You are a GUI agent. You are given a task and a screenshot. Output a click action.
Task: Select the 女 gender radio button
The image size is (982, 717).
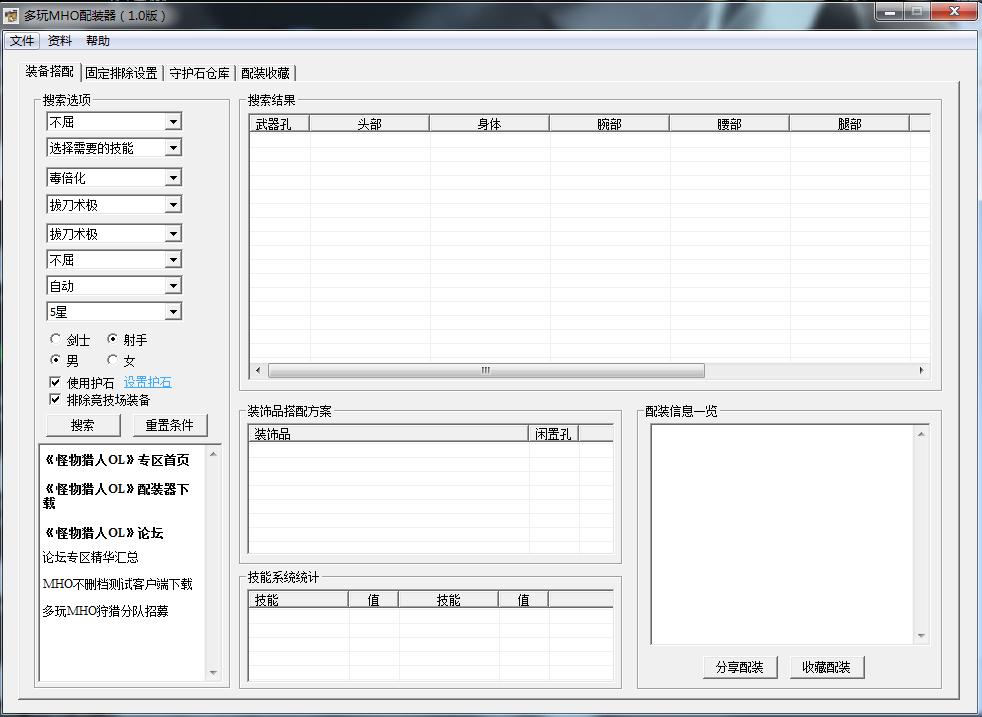coord(112,361)
